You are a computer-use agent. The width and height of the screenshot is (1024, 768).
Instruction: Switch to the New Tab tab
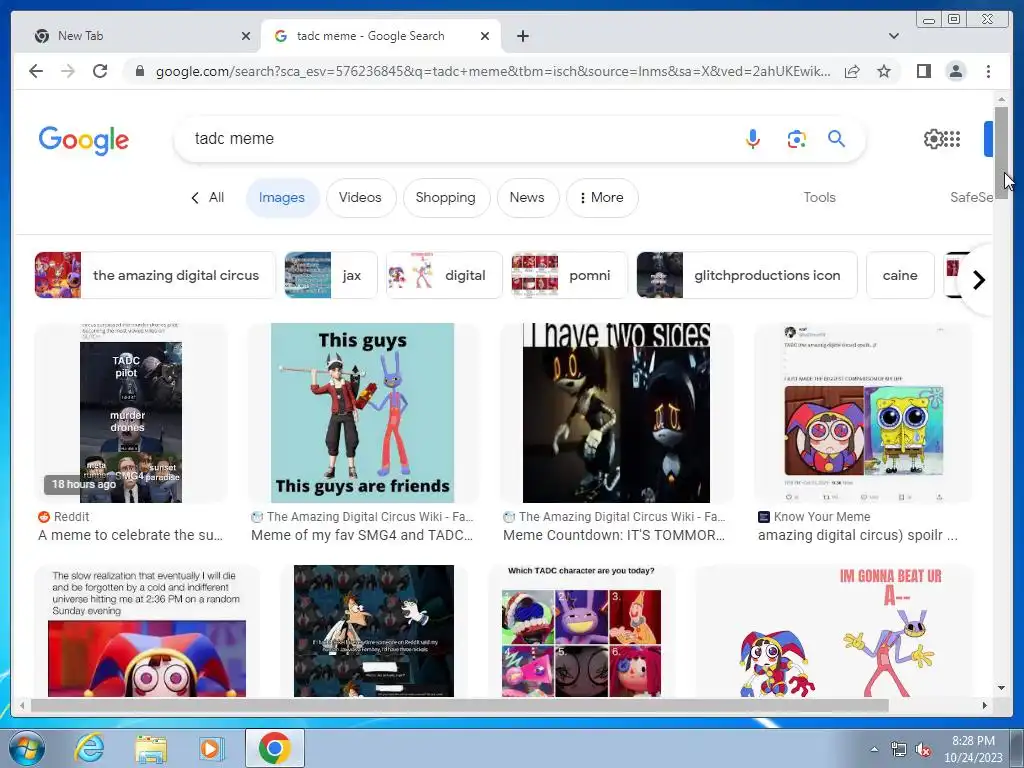tap(137, 36)
